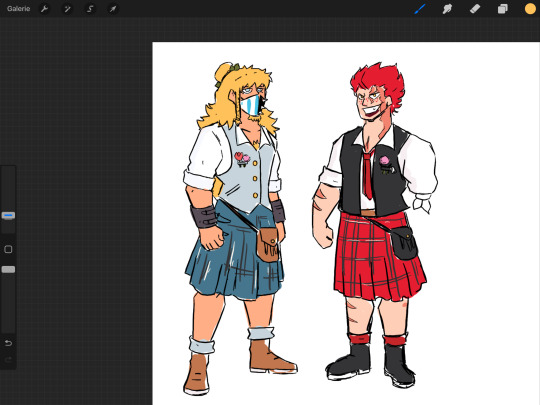Open the Adjustments magic wand menu
The height and width of the screenshot is (405, 540).
[x=67, y=9]
